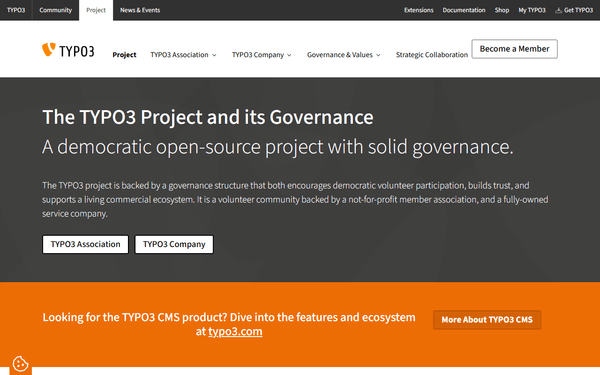Open the Extensions link
The image size is (600, 375).
(x=419, y=10)
